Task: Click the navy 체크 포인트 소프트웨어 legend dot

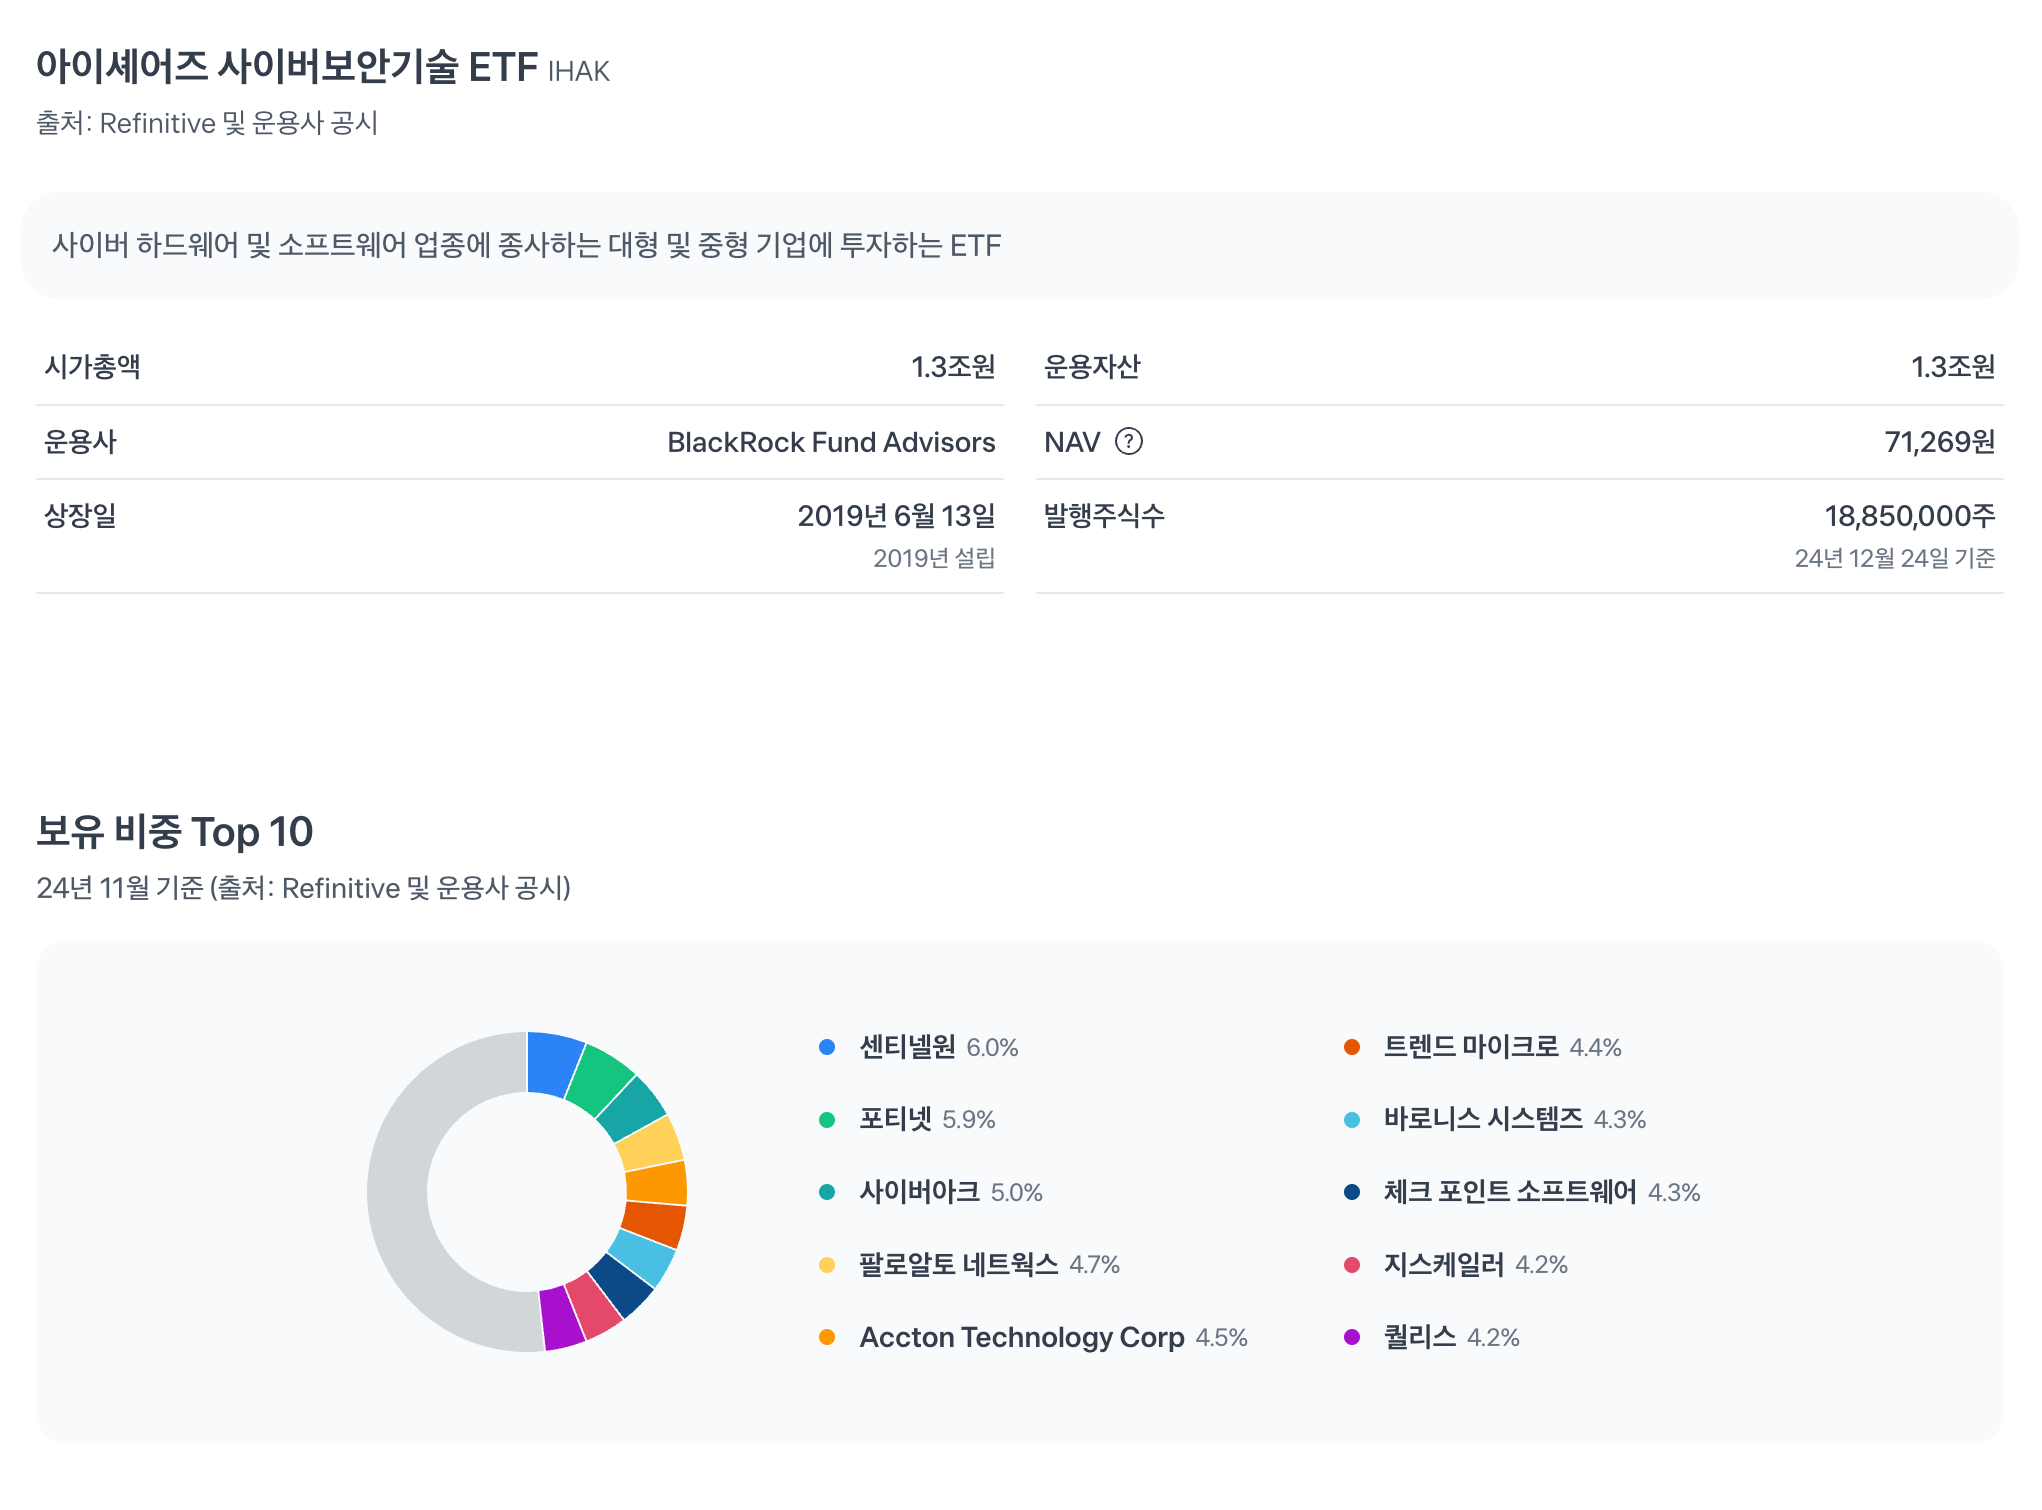Action: 1352,1192
